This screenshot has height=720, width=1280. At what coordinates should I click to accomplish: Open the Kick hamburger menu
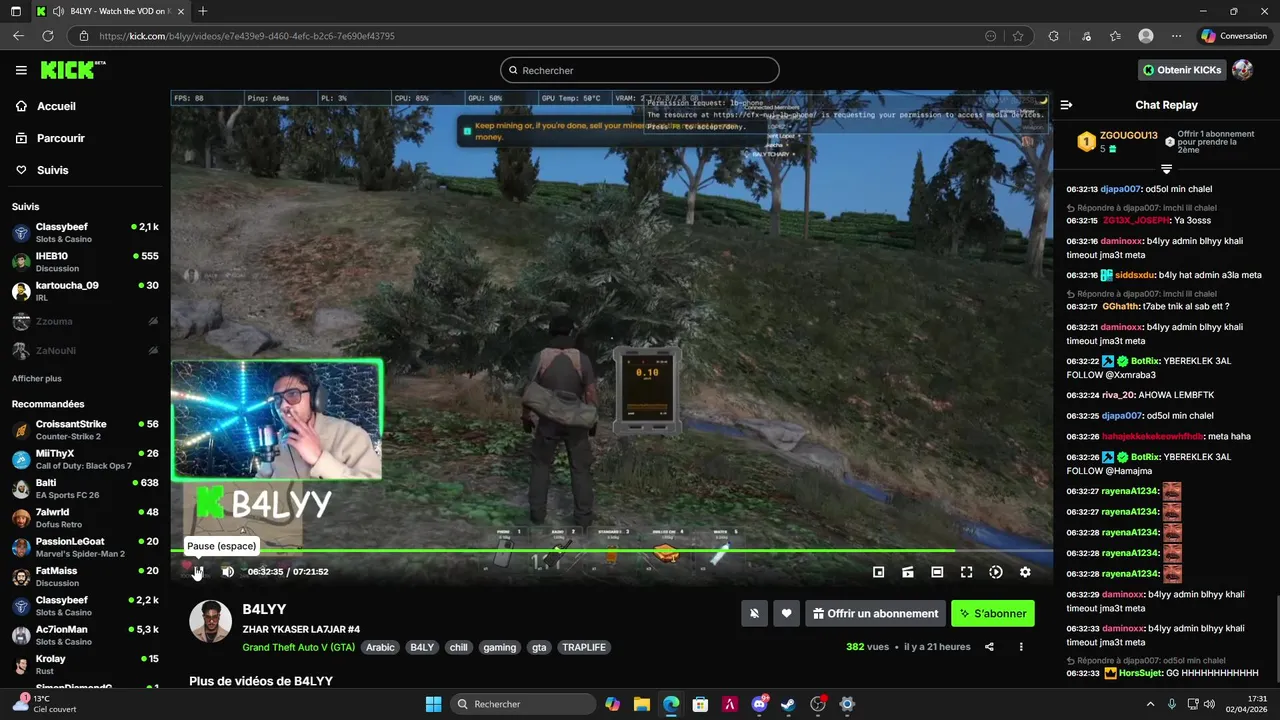[x=21, y=70]
